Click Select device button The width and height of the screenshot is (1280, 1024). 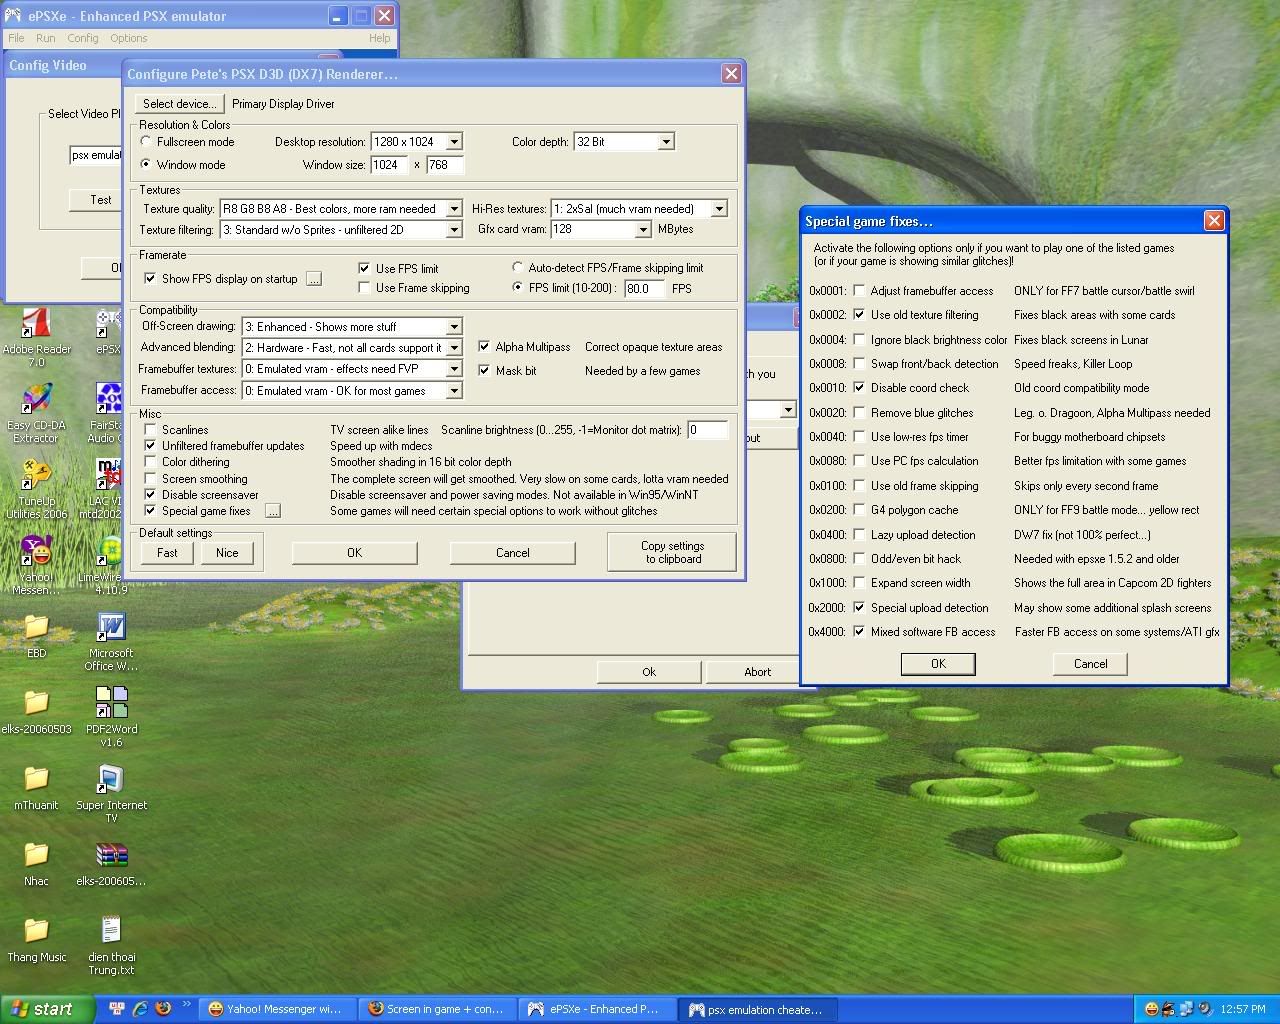[x=179, y=104]
